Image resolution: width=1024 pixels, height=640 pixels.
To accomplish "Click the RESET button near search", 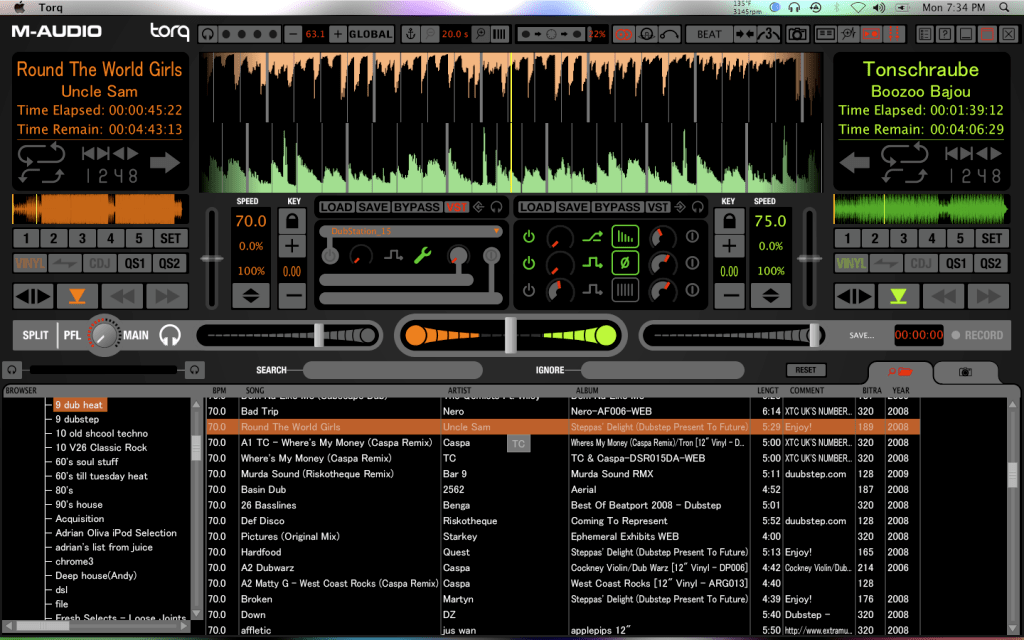I will click(x=806, y=370).
